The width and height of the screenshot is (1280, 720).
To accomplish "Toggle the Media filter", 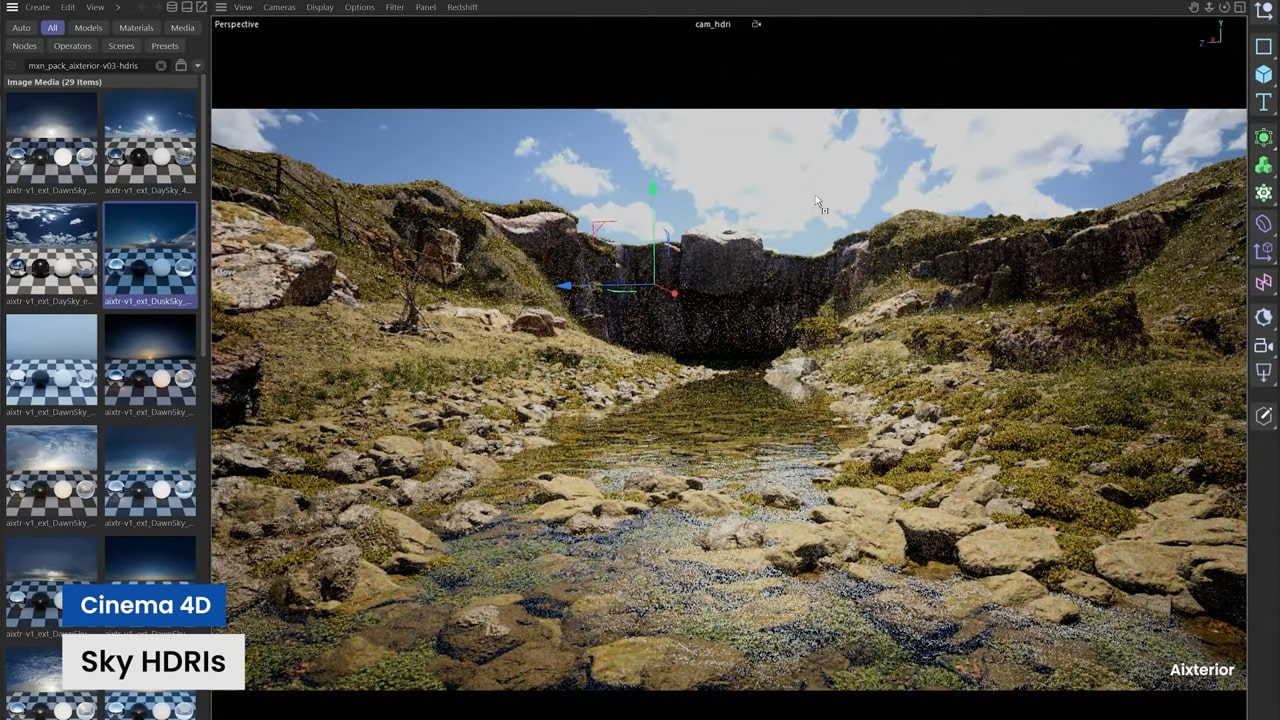I will (182, 28).
